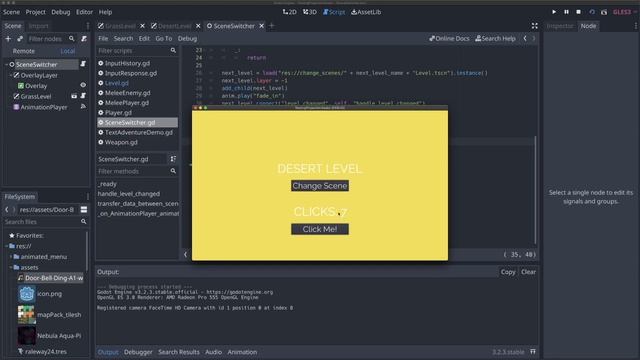Toggle method sort icon next to SceneSwitcher.gd
The height and width of the screenshot is (360, 640).
pos(173,159)
